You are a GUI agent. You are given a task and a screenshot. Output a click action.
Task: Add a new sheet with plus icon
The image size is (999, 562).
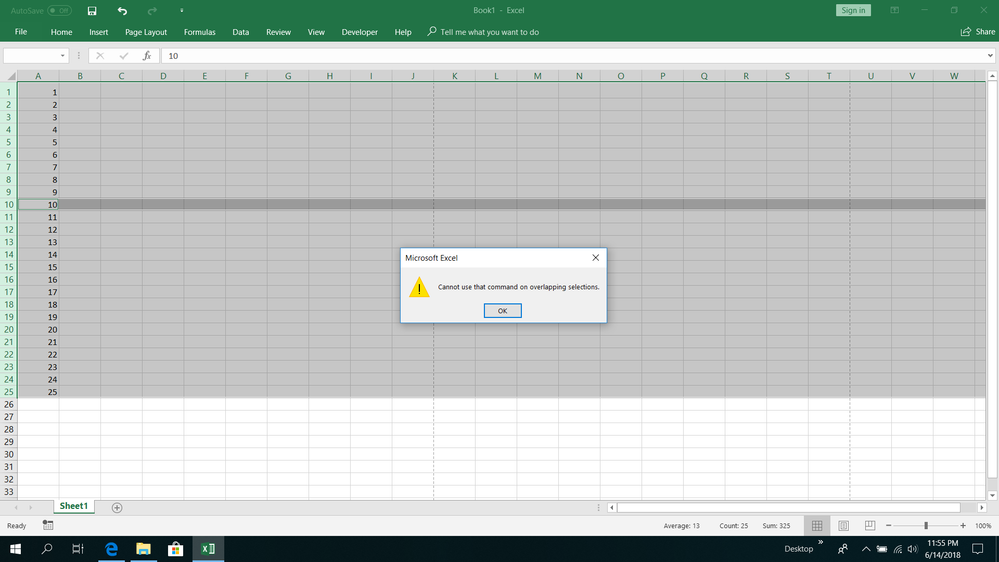pyautogui.click(x=117, y=507)
